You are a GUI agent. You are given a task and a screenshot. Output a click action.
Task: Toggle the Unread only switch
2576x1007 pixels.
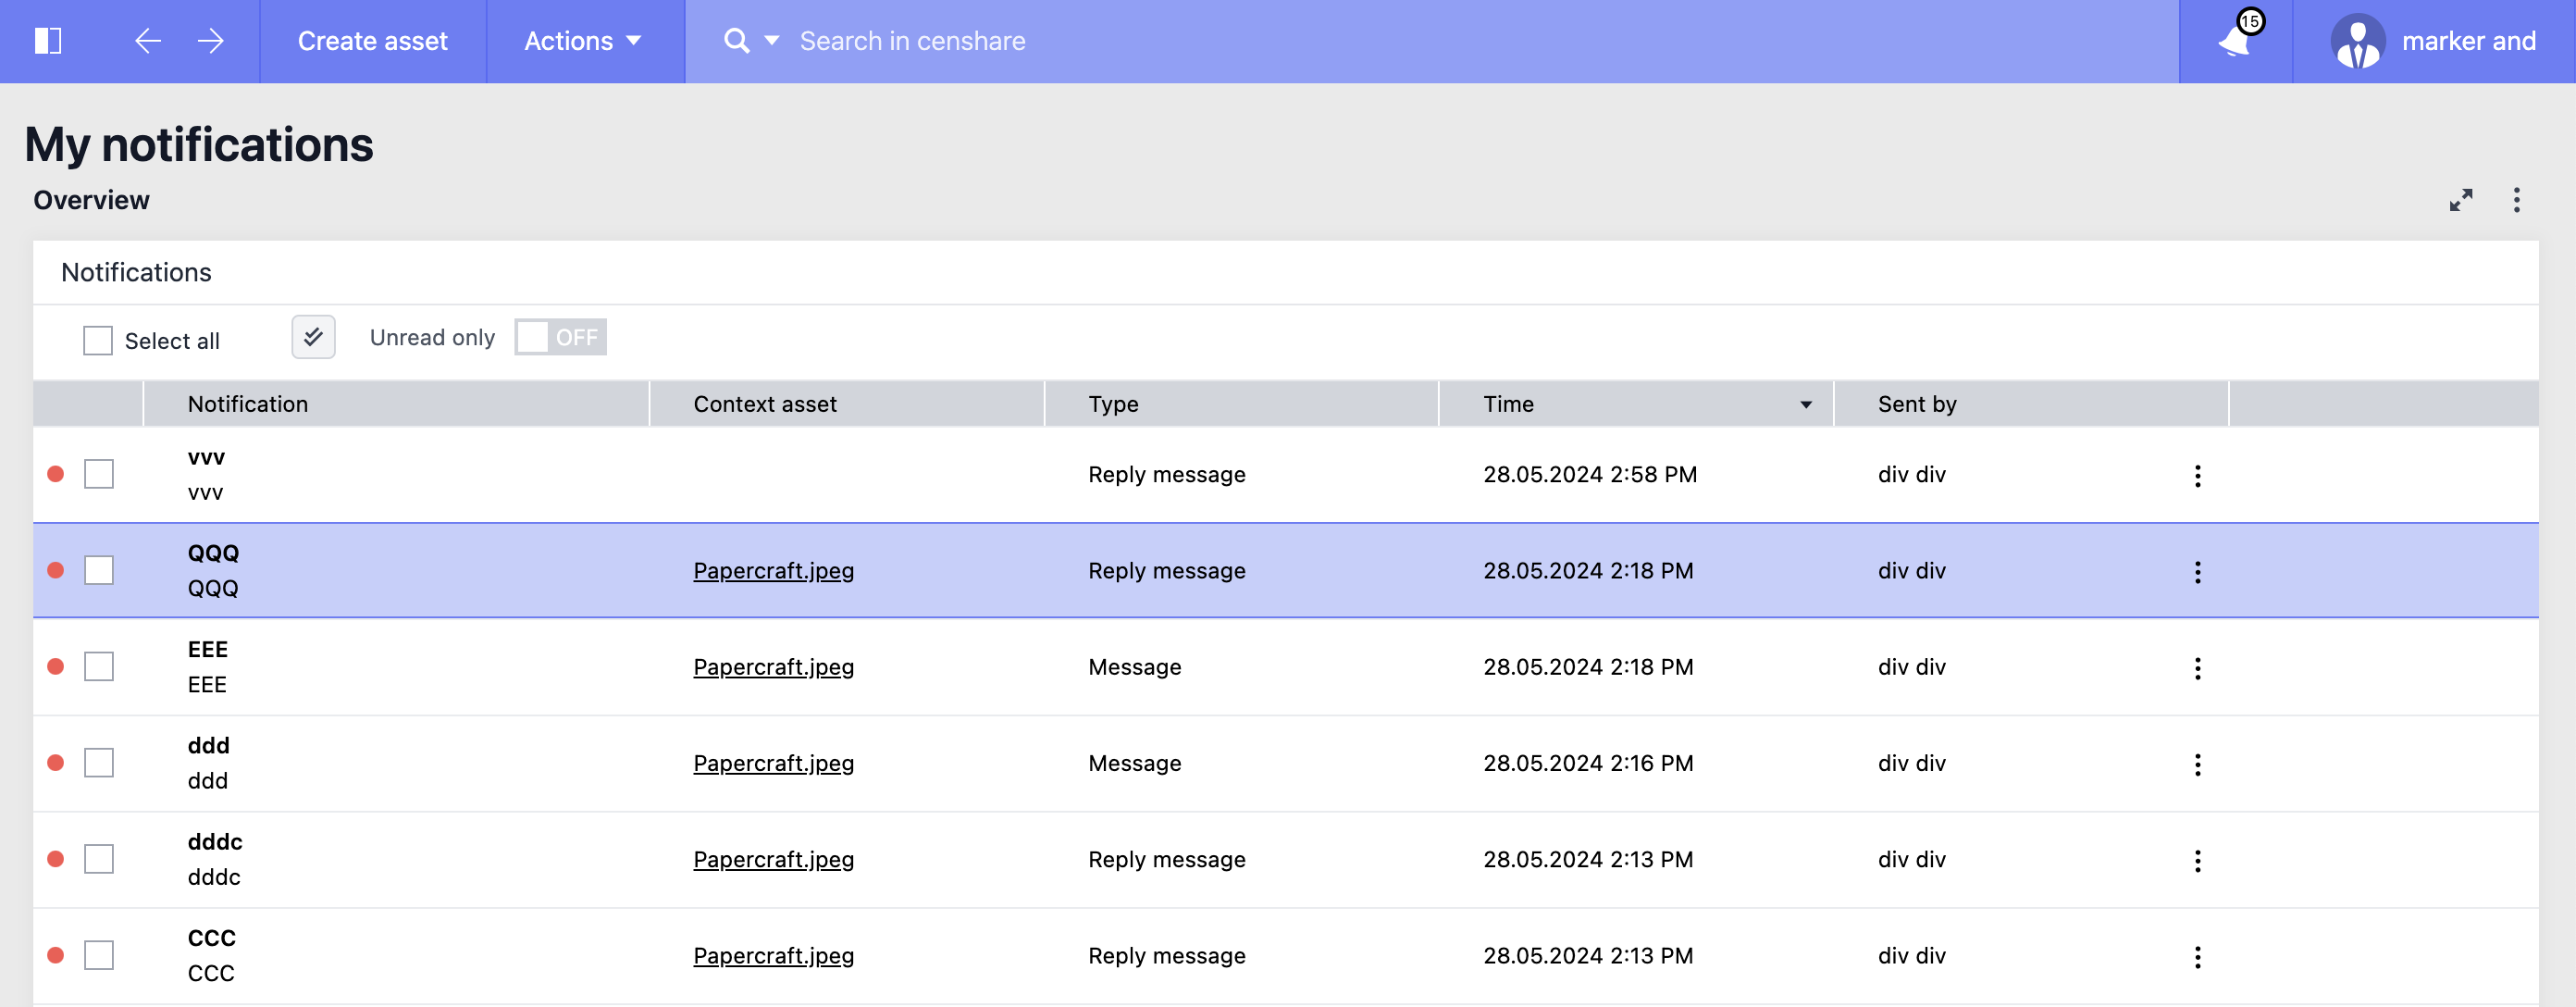click(560, 337)
